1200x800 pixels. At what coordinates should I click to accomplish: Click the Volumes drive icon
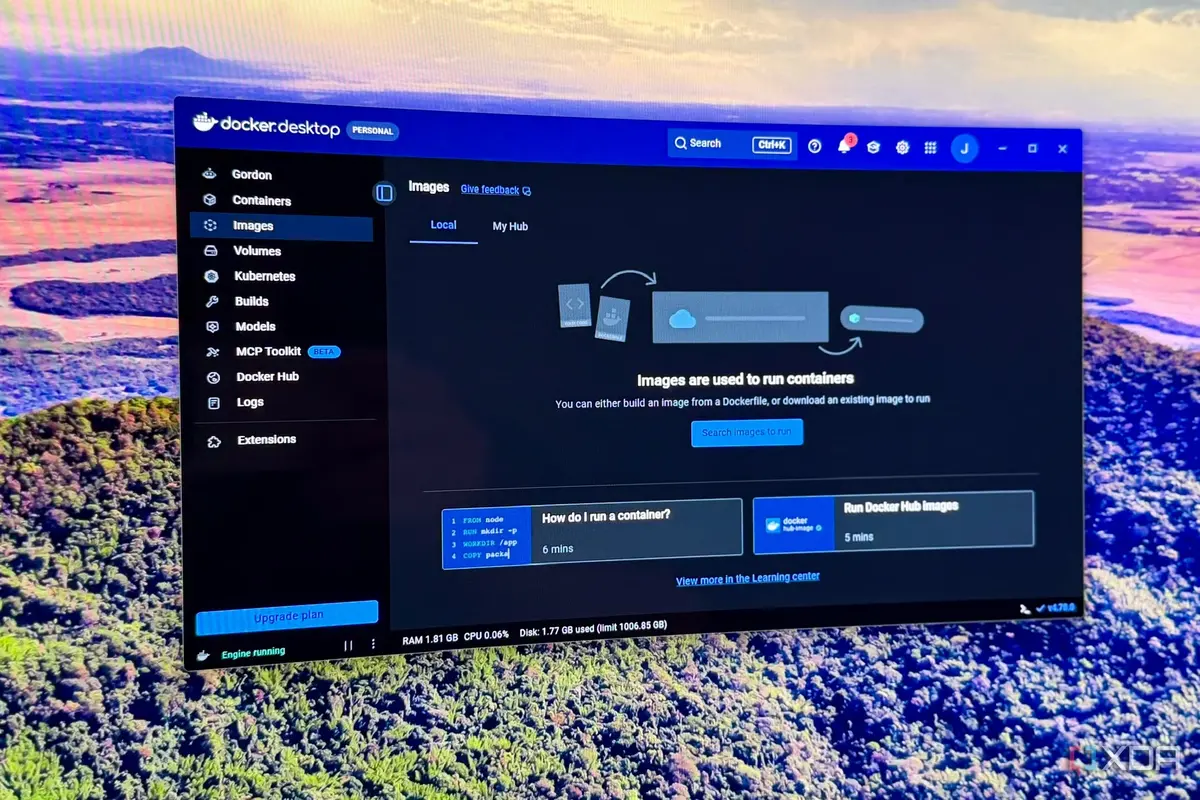[211, 251]
